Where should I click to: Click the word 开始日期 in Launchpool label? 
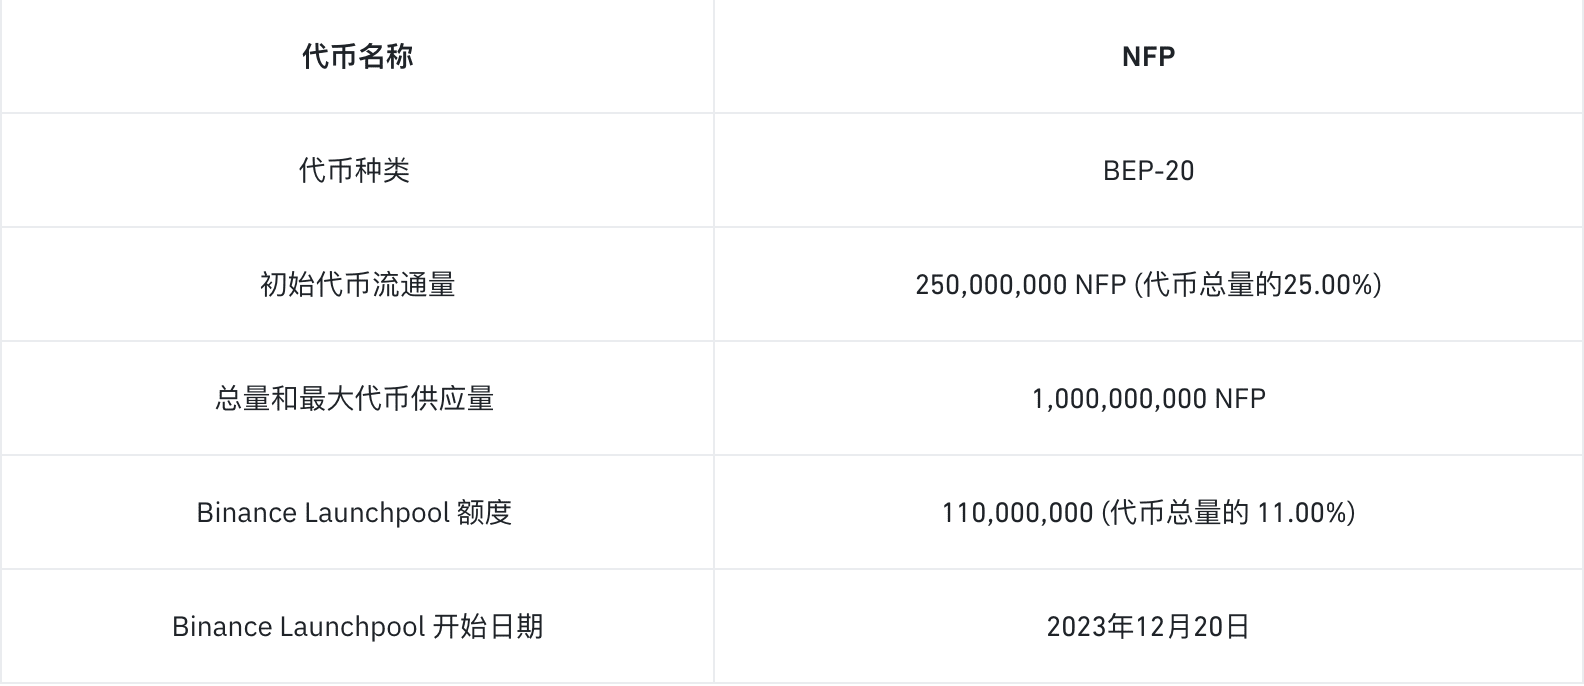[x=488, y=627]
